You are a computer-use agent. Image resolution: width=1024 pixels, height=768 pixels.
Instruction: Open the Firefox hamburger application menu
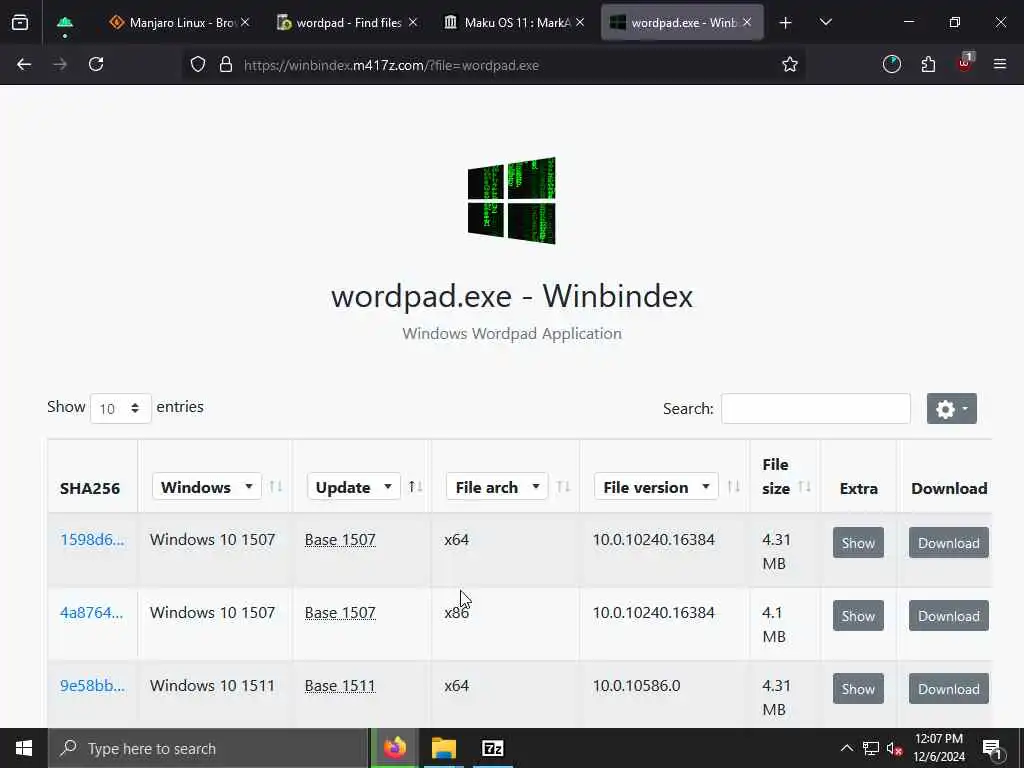coord(1000,65)
